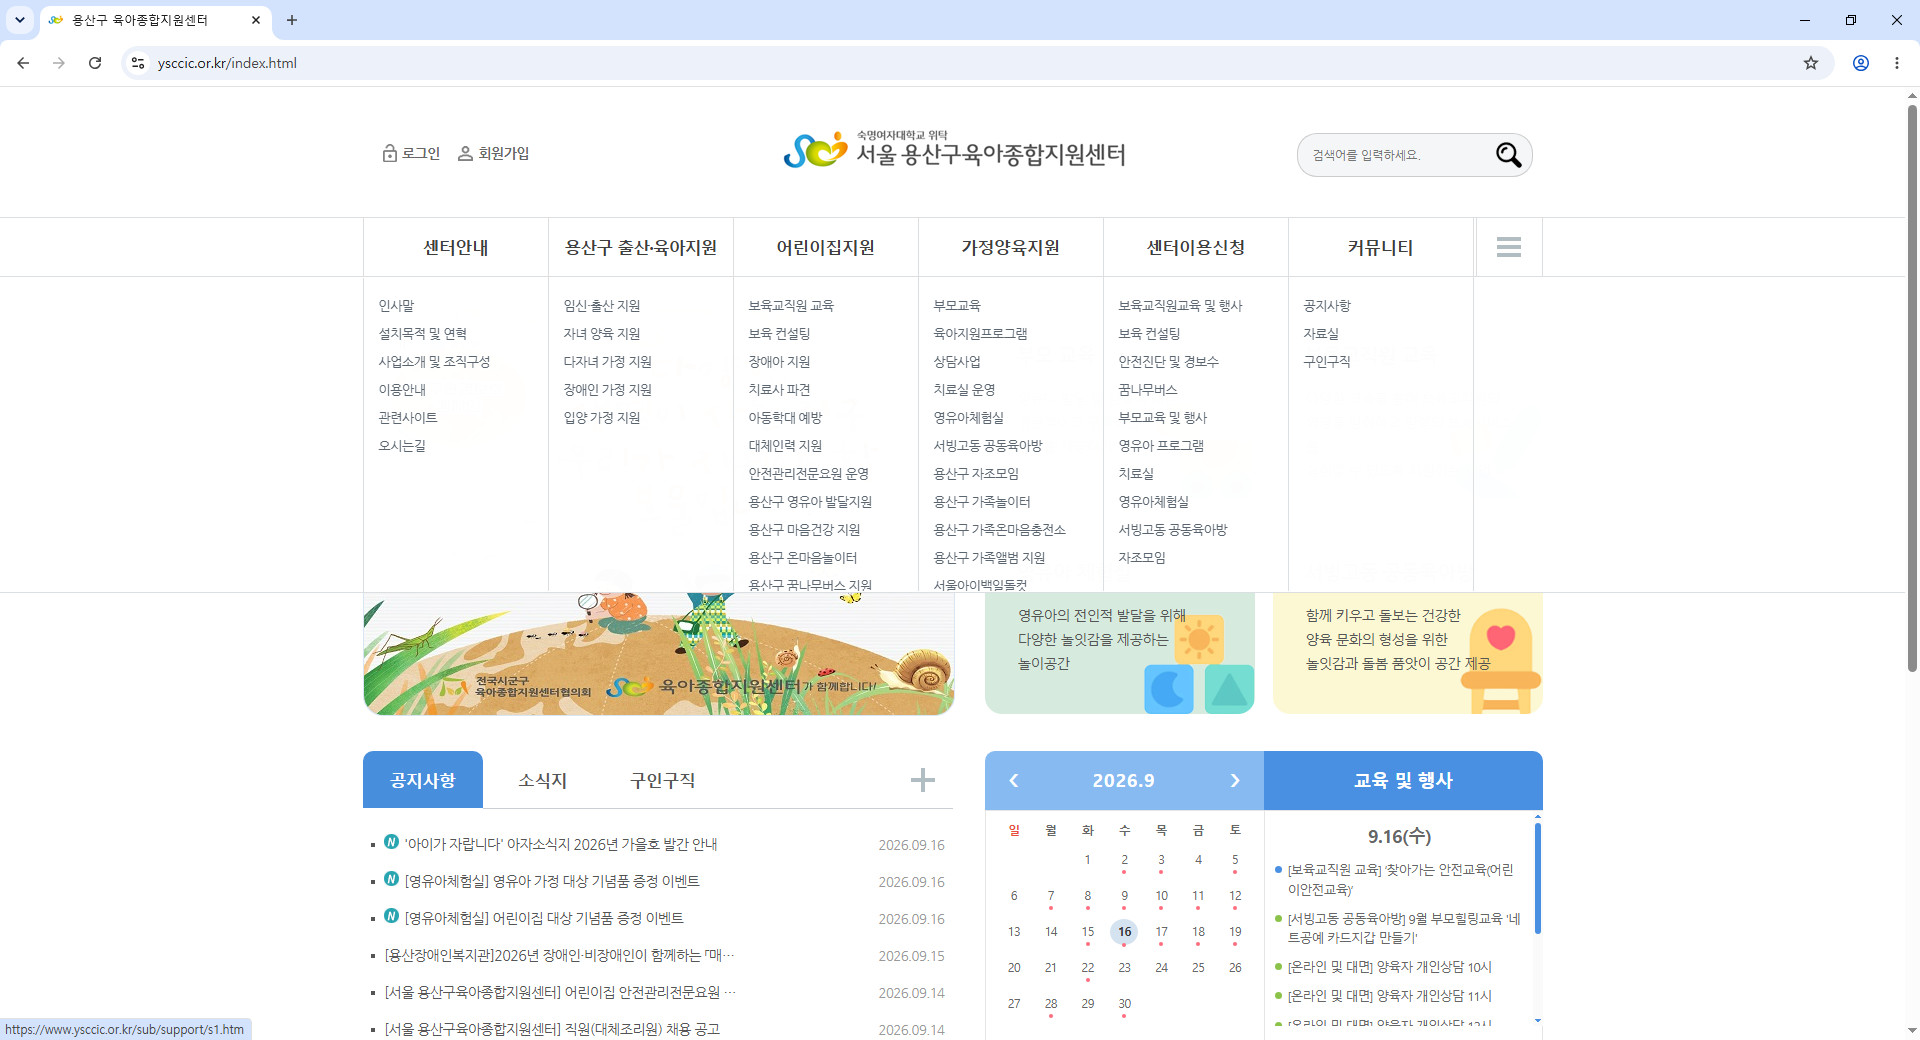This screenshot has width=1920, height=1040.
Task: Open the hamburger all-menu icon
Action: [x=1509, y=247]
